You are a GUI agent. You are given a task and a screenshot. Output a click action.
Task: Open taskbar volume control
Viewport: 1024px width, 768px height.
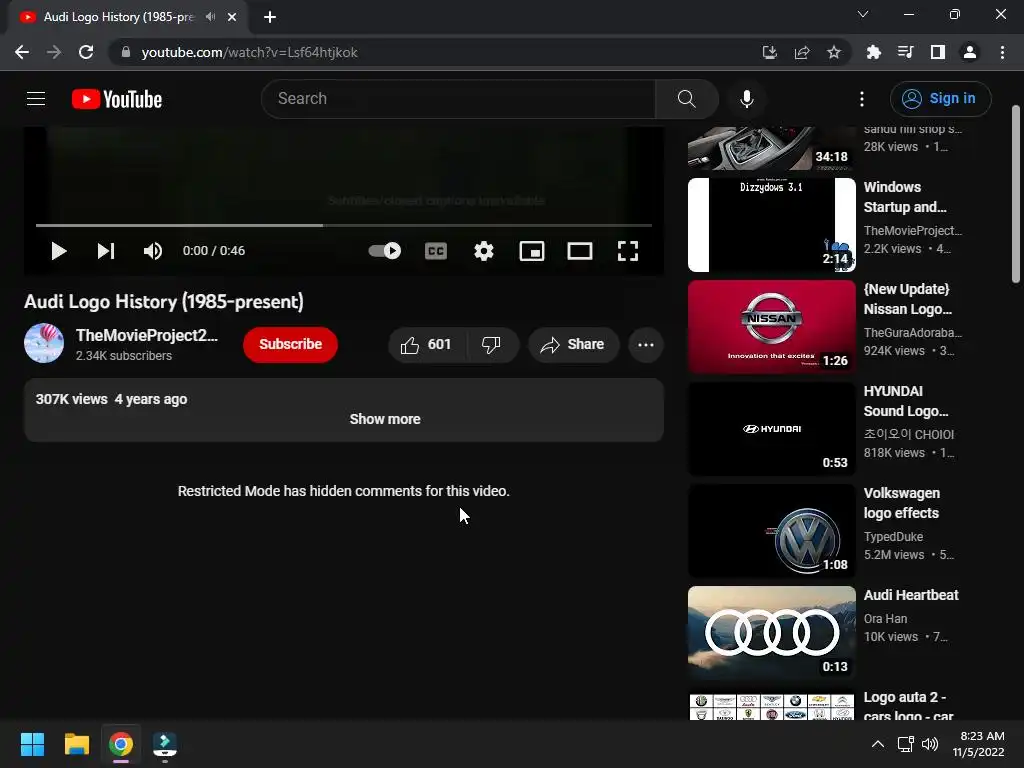(930, 744)
